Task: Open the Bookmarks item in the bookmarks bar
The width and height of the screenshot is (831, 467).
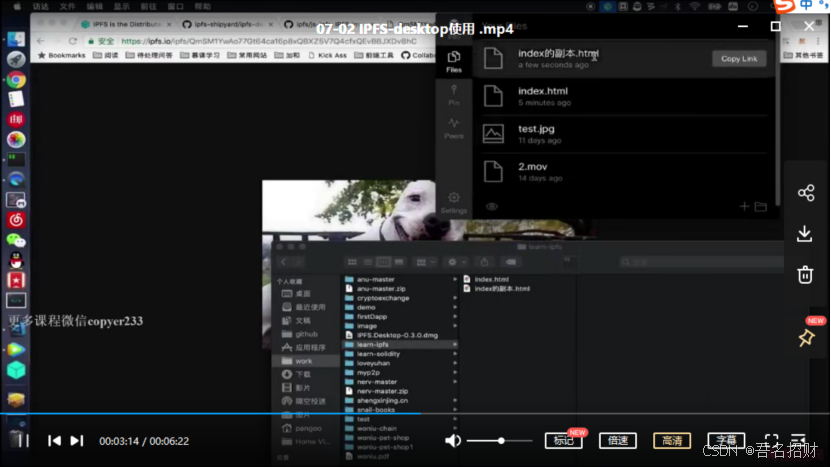Action: pos(61,55)
